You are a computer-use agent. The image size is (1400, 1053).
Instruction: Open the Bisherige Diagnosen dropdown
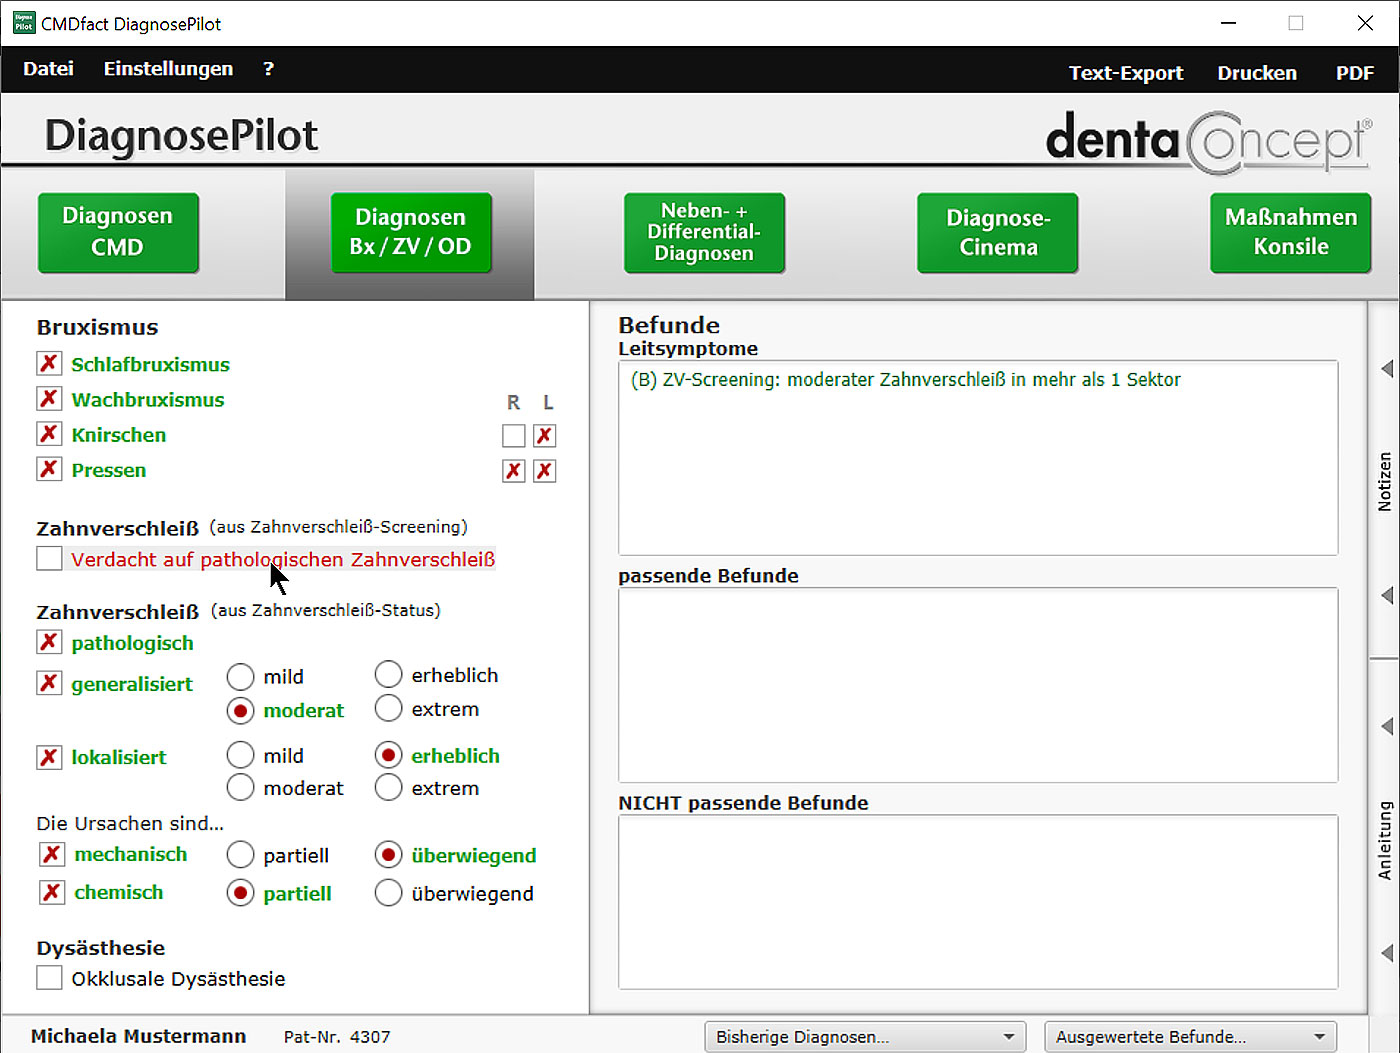coord(865,1037)
